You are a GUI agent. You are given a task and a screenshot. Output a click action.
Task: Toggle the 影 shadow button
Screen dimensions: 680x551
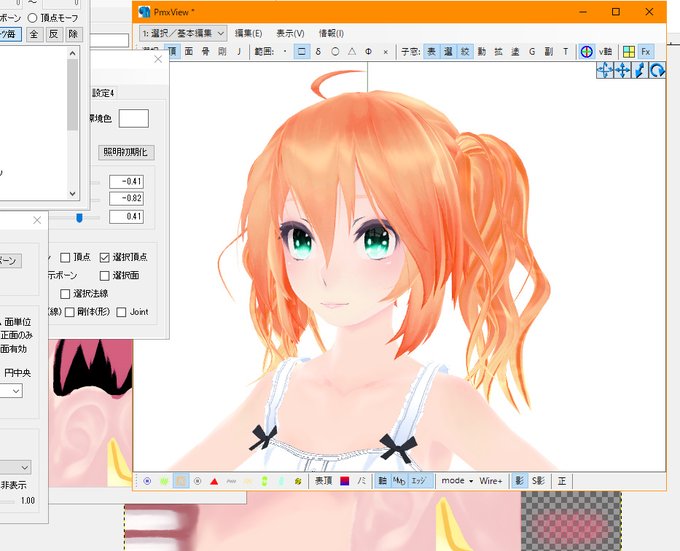(519, 481)
